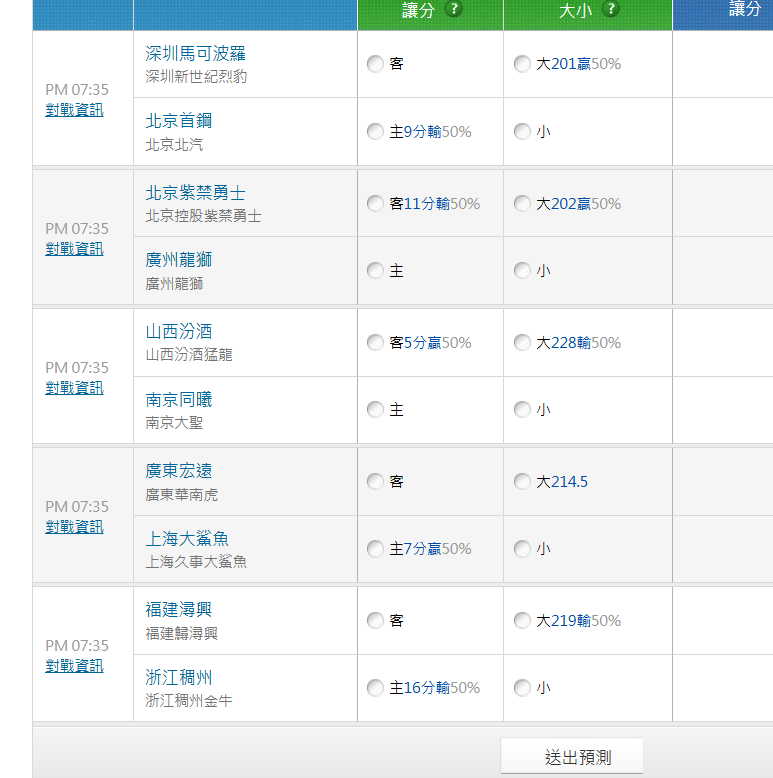Image resolution: width=773 pixels, height=778 pixels.
Task: Open the 山西汾酒 team link
Action: coord(179,332)
